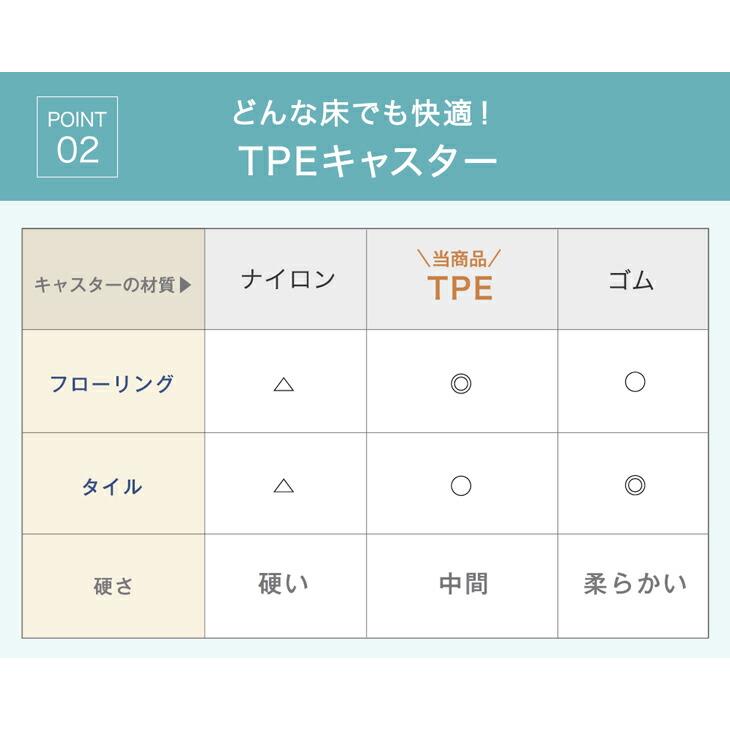This screenshot has width=730, height=730.
Task: Click the double circle for TPE flooring
Action: (461, 384)
